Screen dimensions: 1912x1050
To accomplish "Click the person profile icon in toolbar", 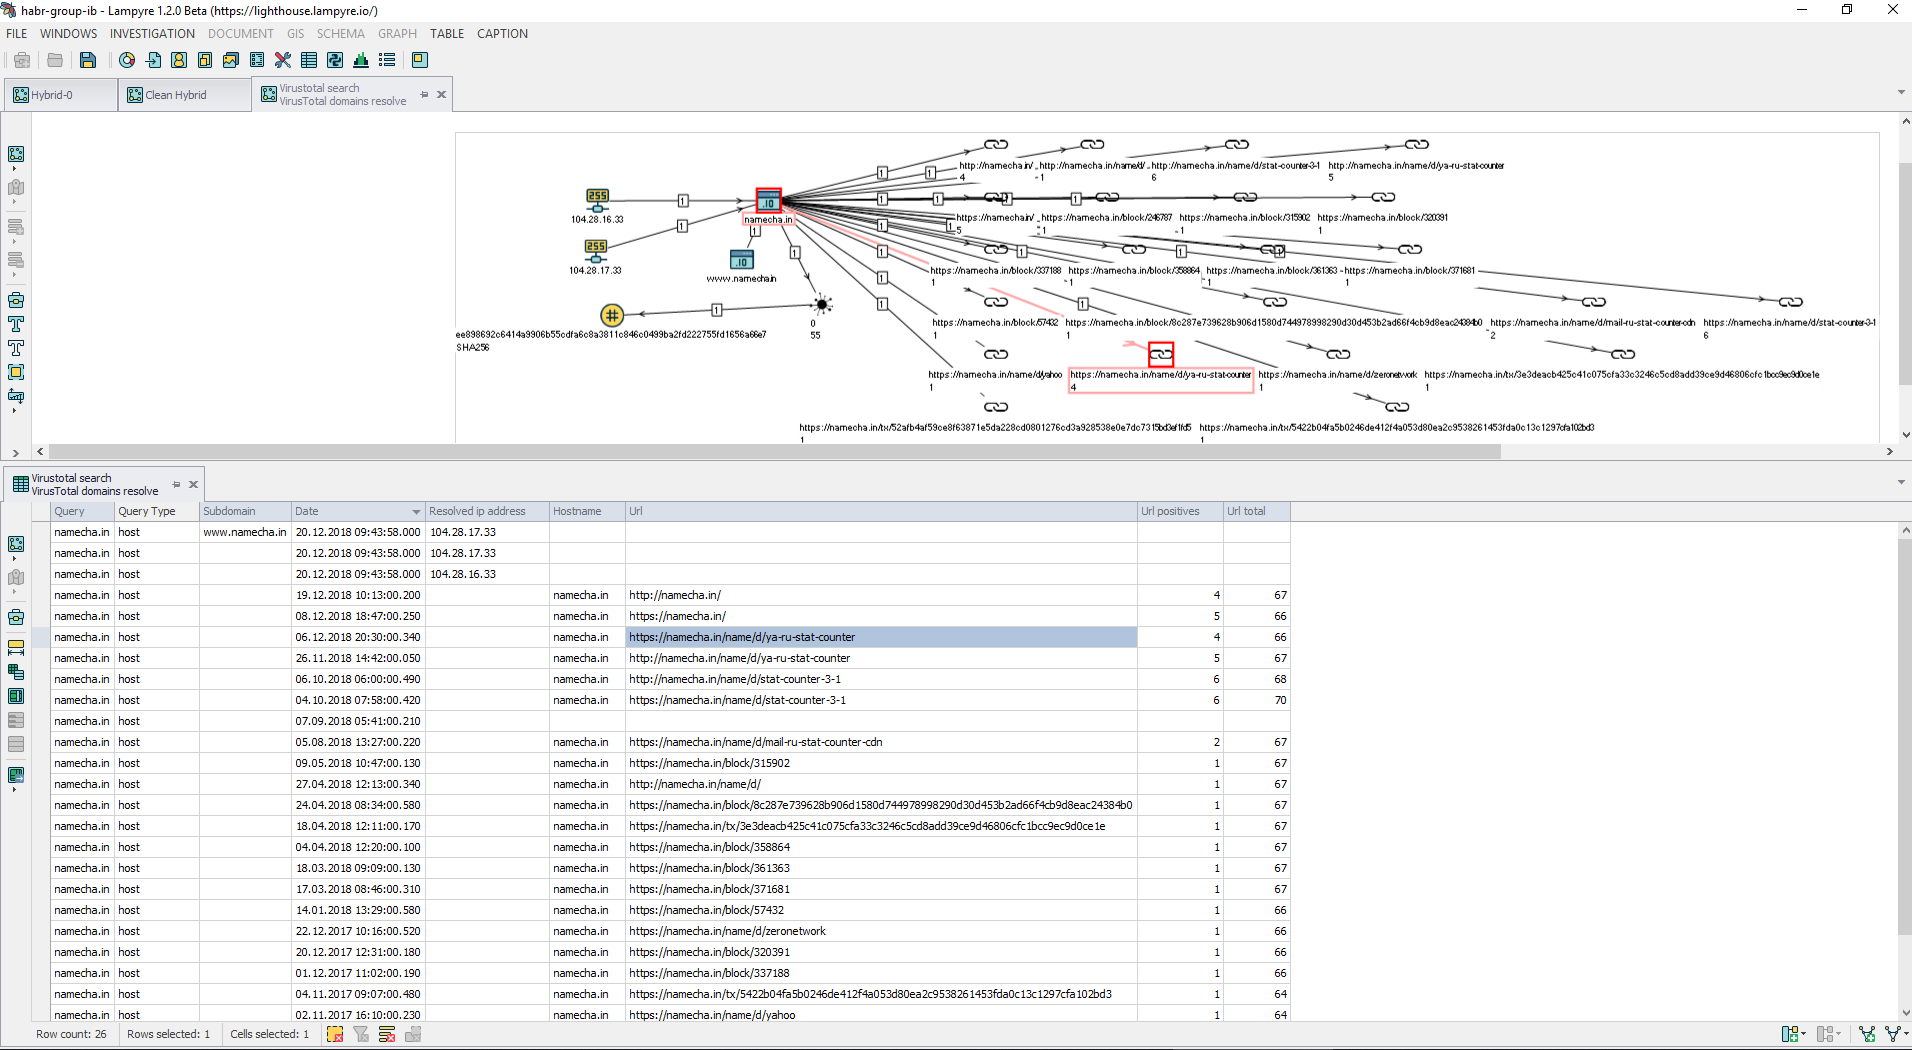I will pyautogui.click(x=179, y=60).
